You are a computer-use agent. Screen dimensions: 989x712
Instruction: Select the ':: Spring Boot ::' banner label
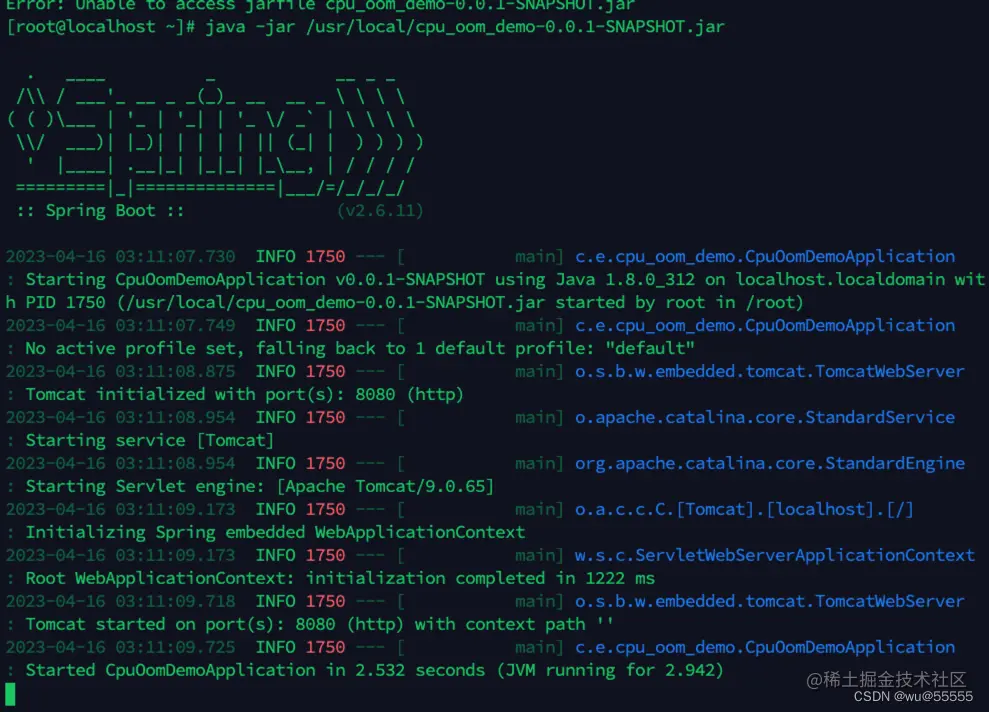pyautogui.click(x=100, y=211)
